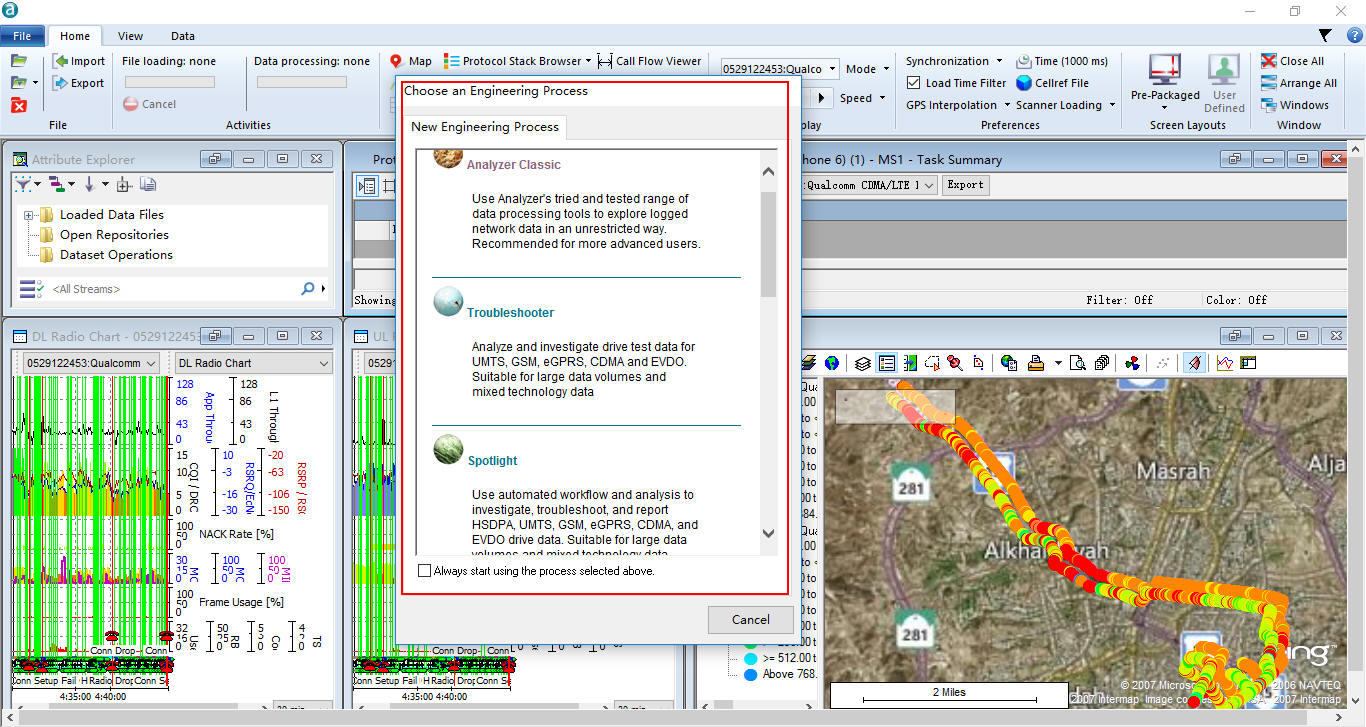Toggle the legend icon in map toolbar
The height and width of the screenshot is (727, 1366).
pos(886,363)
